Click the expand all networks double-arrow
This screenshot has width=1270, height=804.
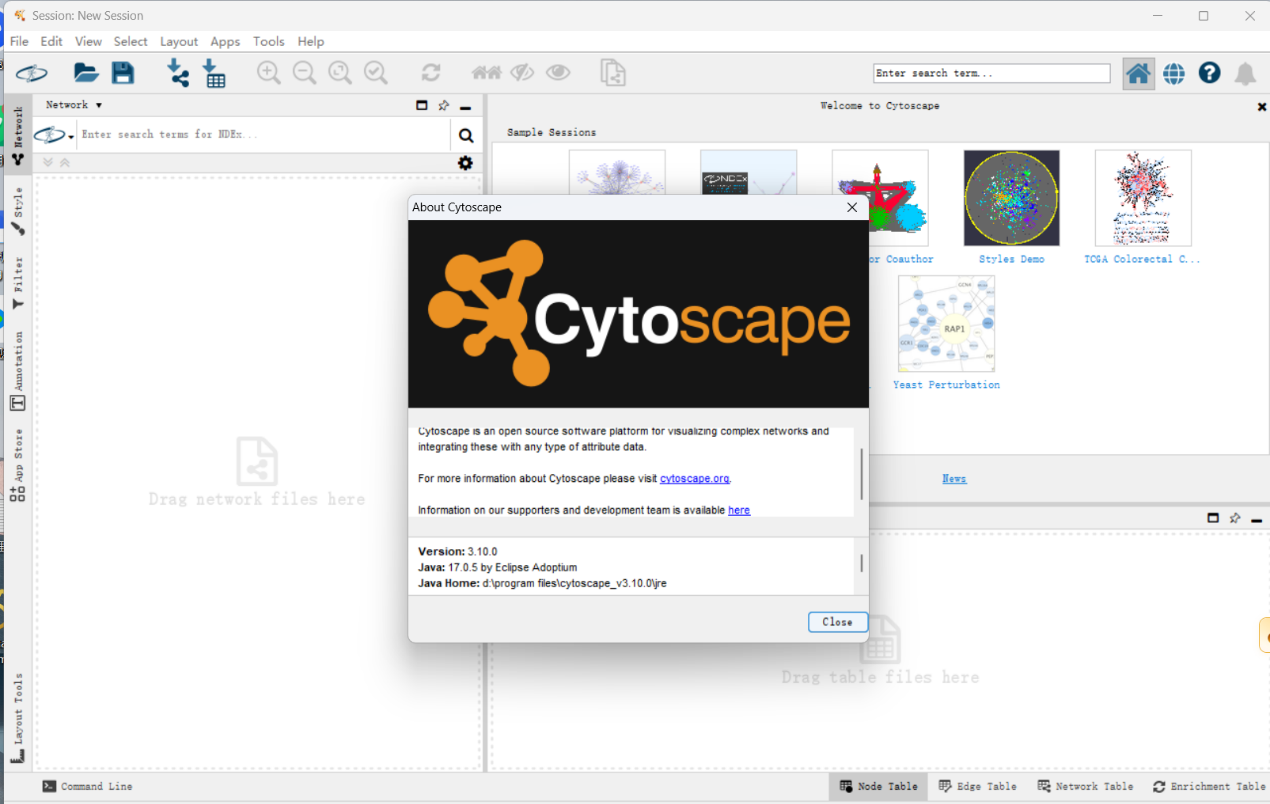pos(47,162)
